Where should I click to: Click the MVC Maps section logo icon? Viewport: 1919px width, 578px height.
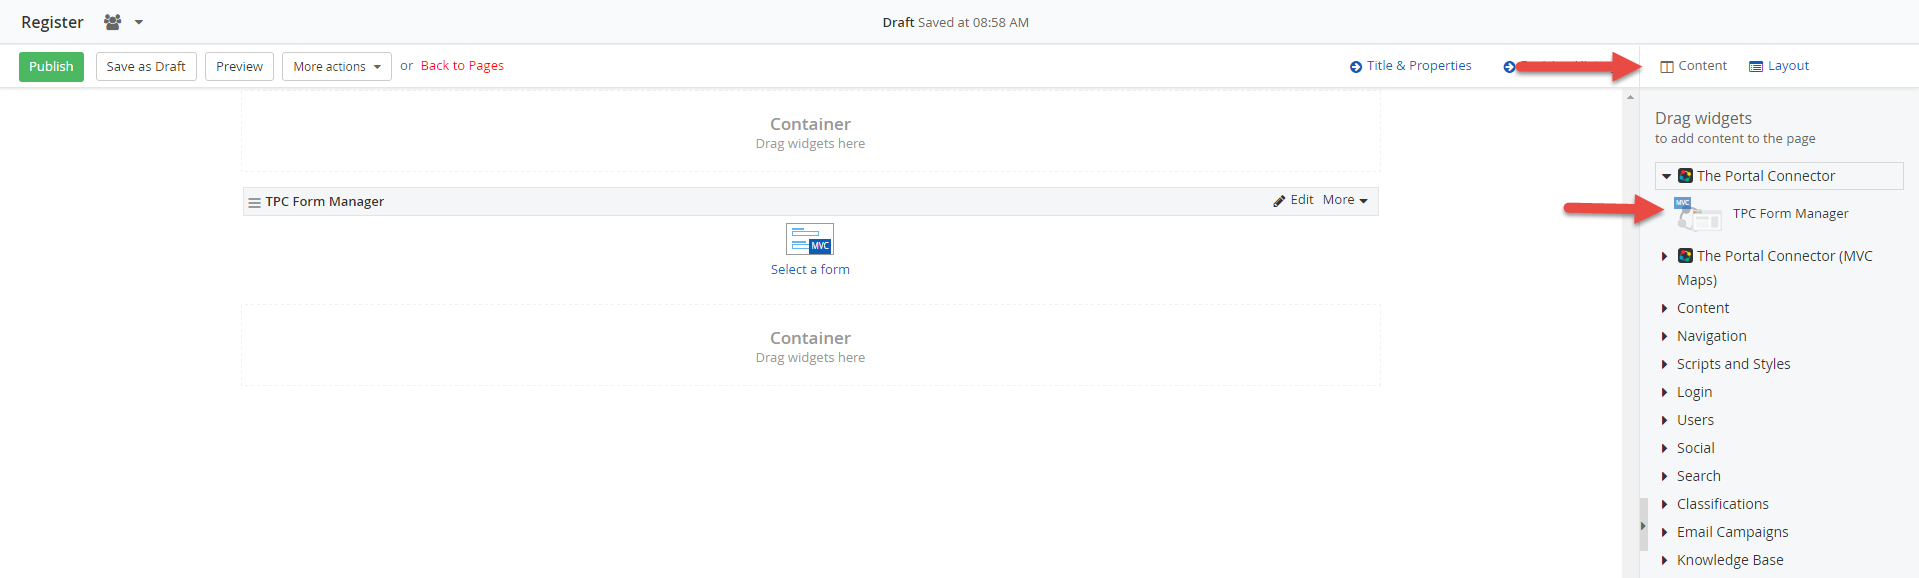tap(1685, 256)
